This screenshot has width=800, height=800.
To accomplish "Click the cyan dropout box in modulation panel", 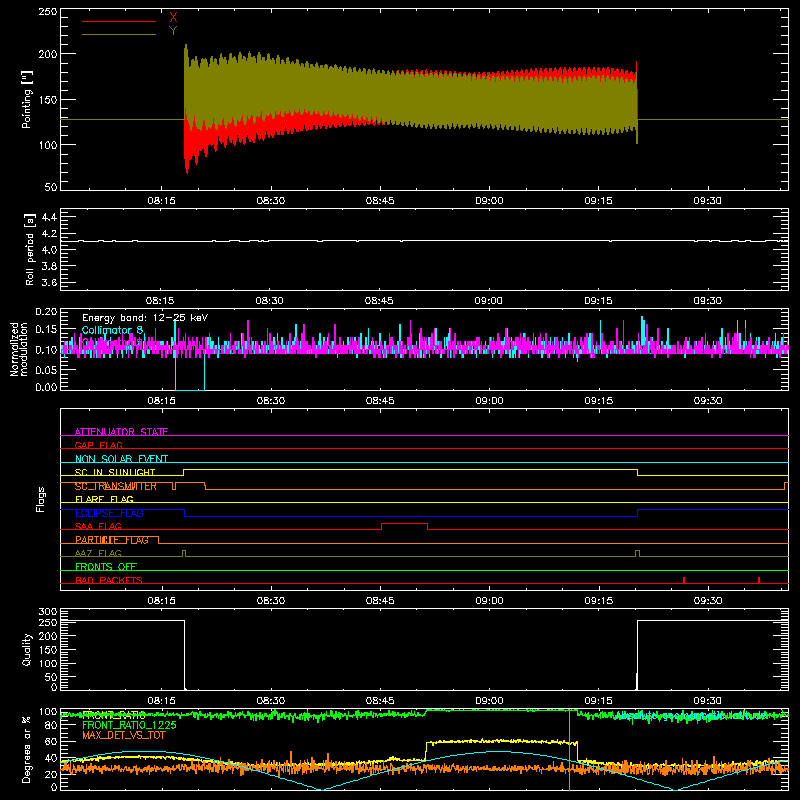I will [x=190, y=372].
